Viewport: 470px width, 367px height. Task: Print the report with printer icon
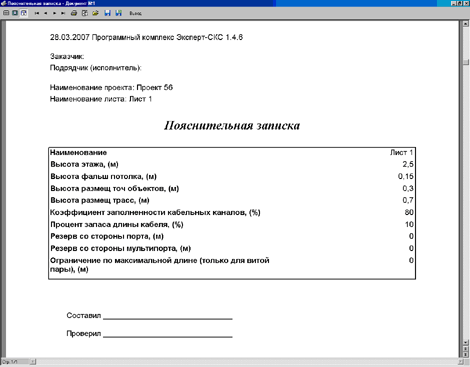coord(74,13)
